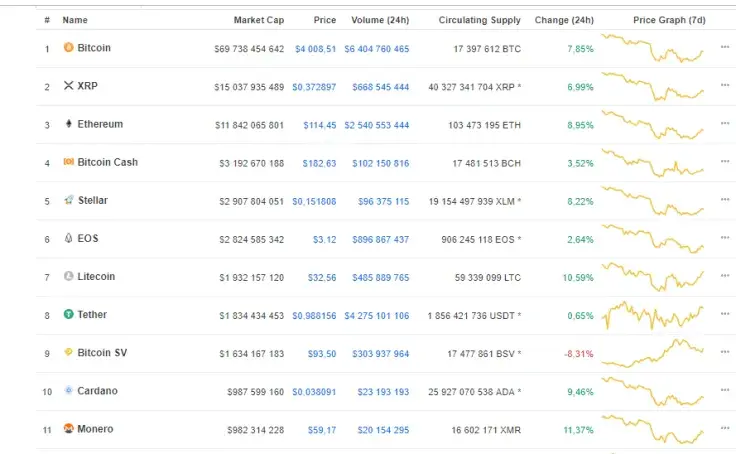Open the Cardano name link
Viewport: 736px width, 454px height.
tap(97, 391)
